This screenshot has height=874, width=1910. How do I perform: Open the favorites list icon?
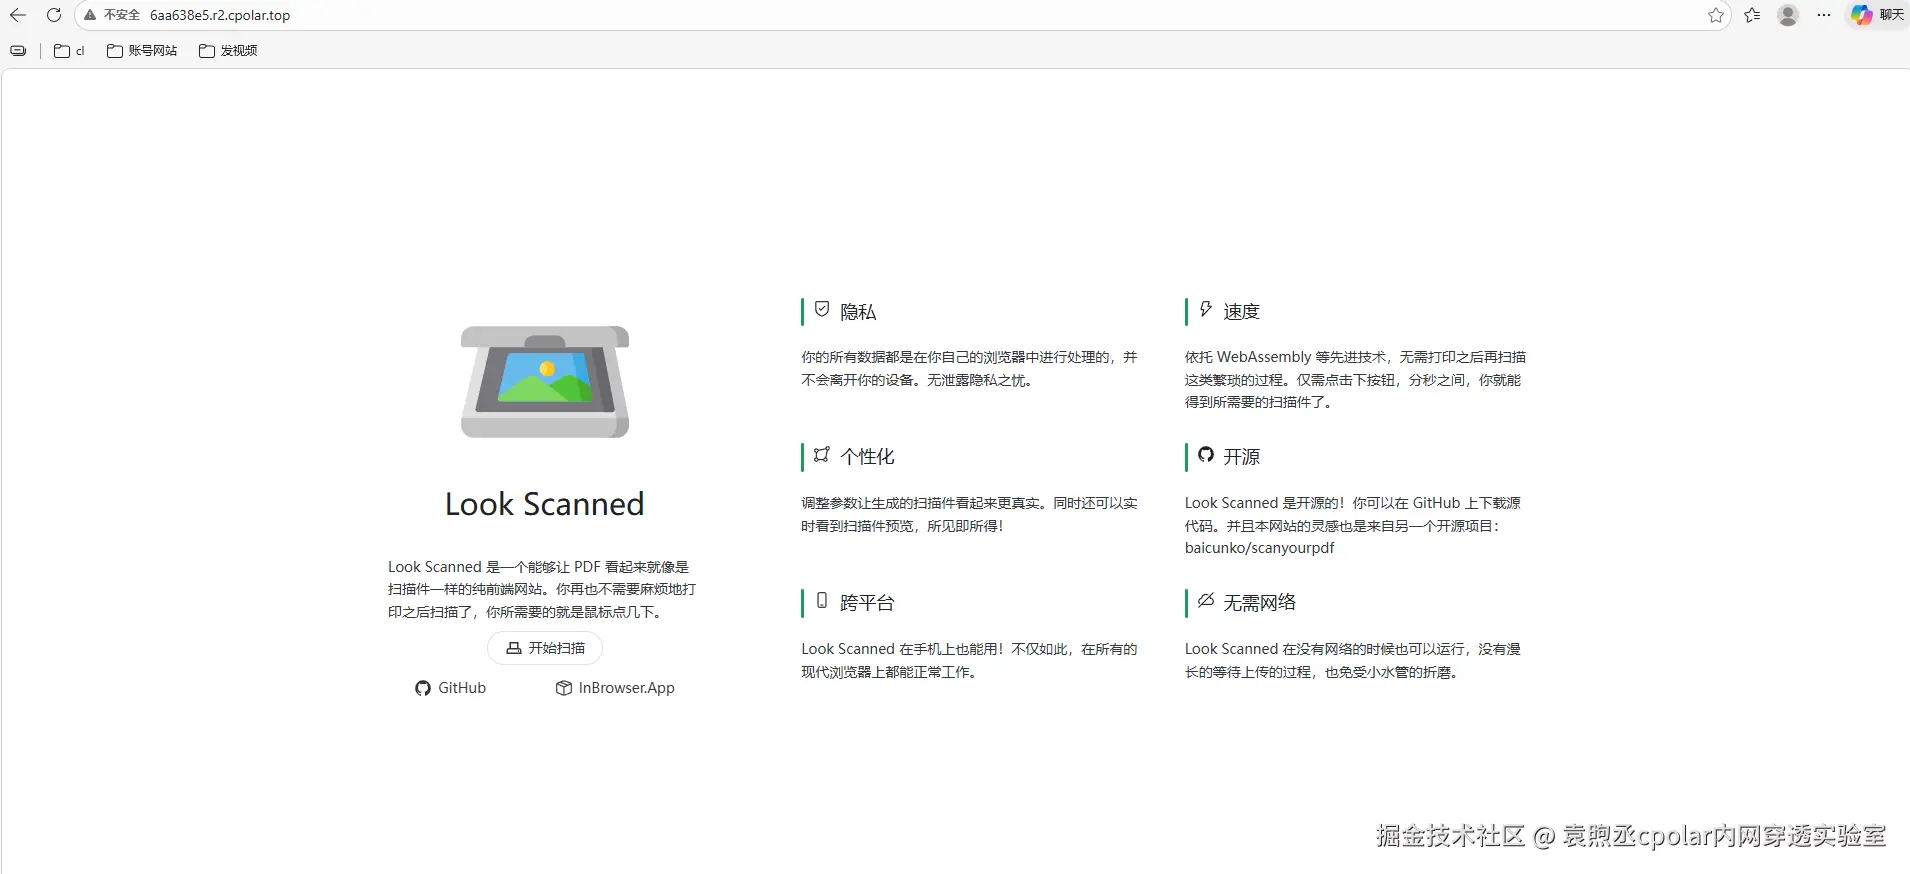coord(1752,15)
